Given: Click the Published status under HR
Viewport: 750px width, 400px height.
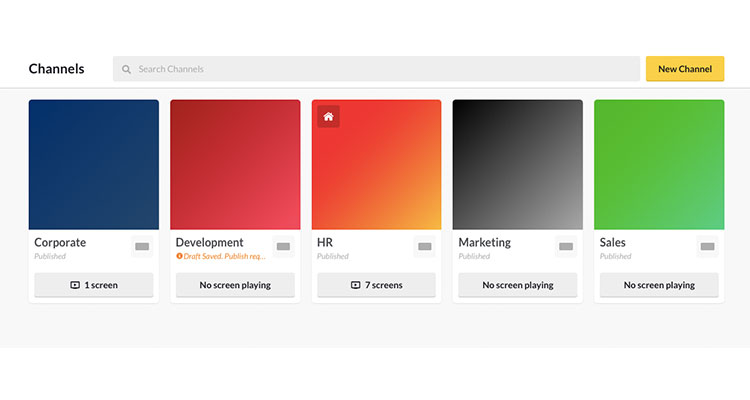Looking at the screenshot, I should (333, 256).
